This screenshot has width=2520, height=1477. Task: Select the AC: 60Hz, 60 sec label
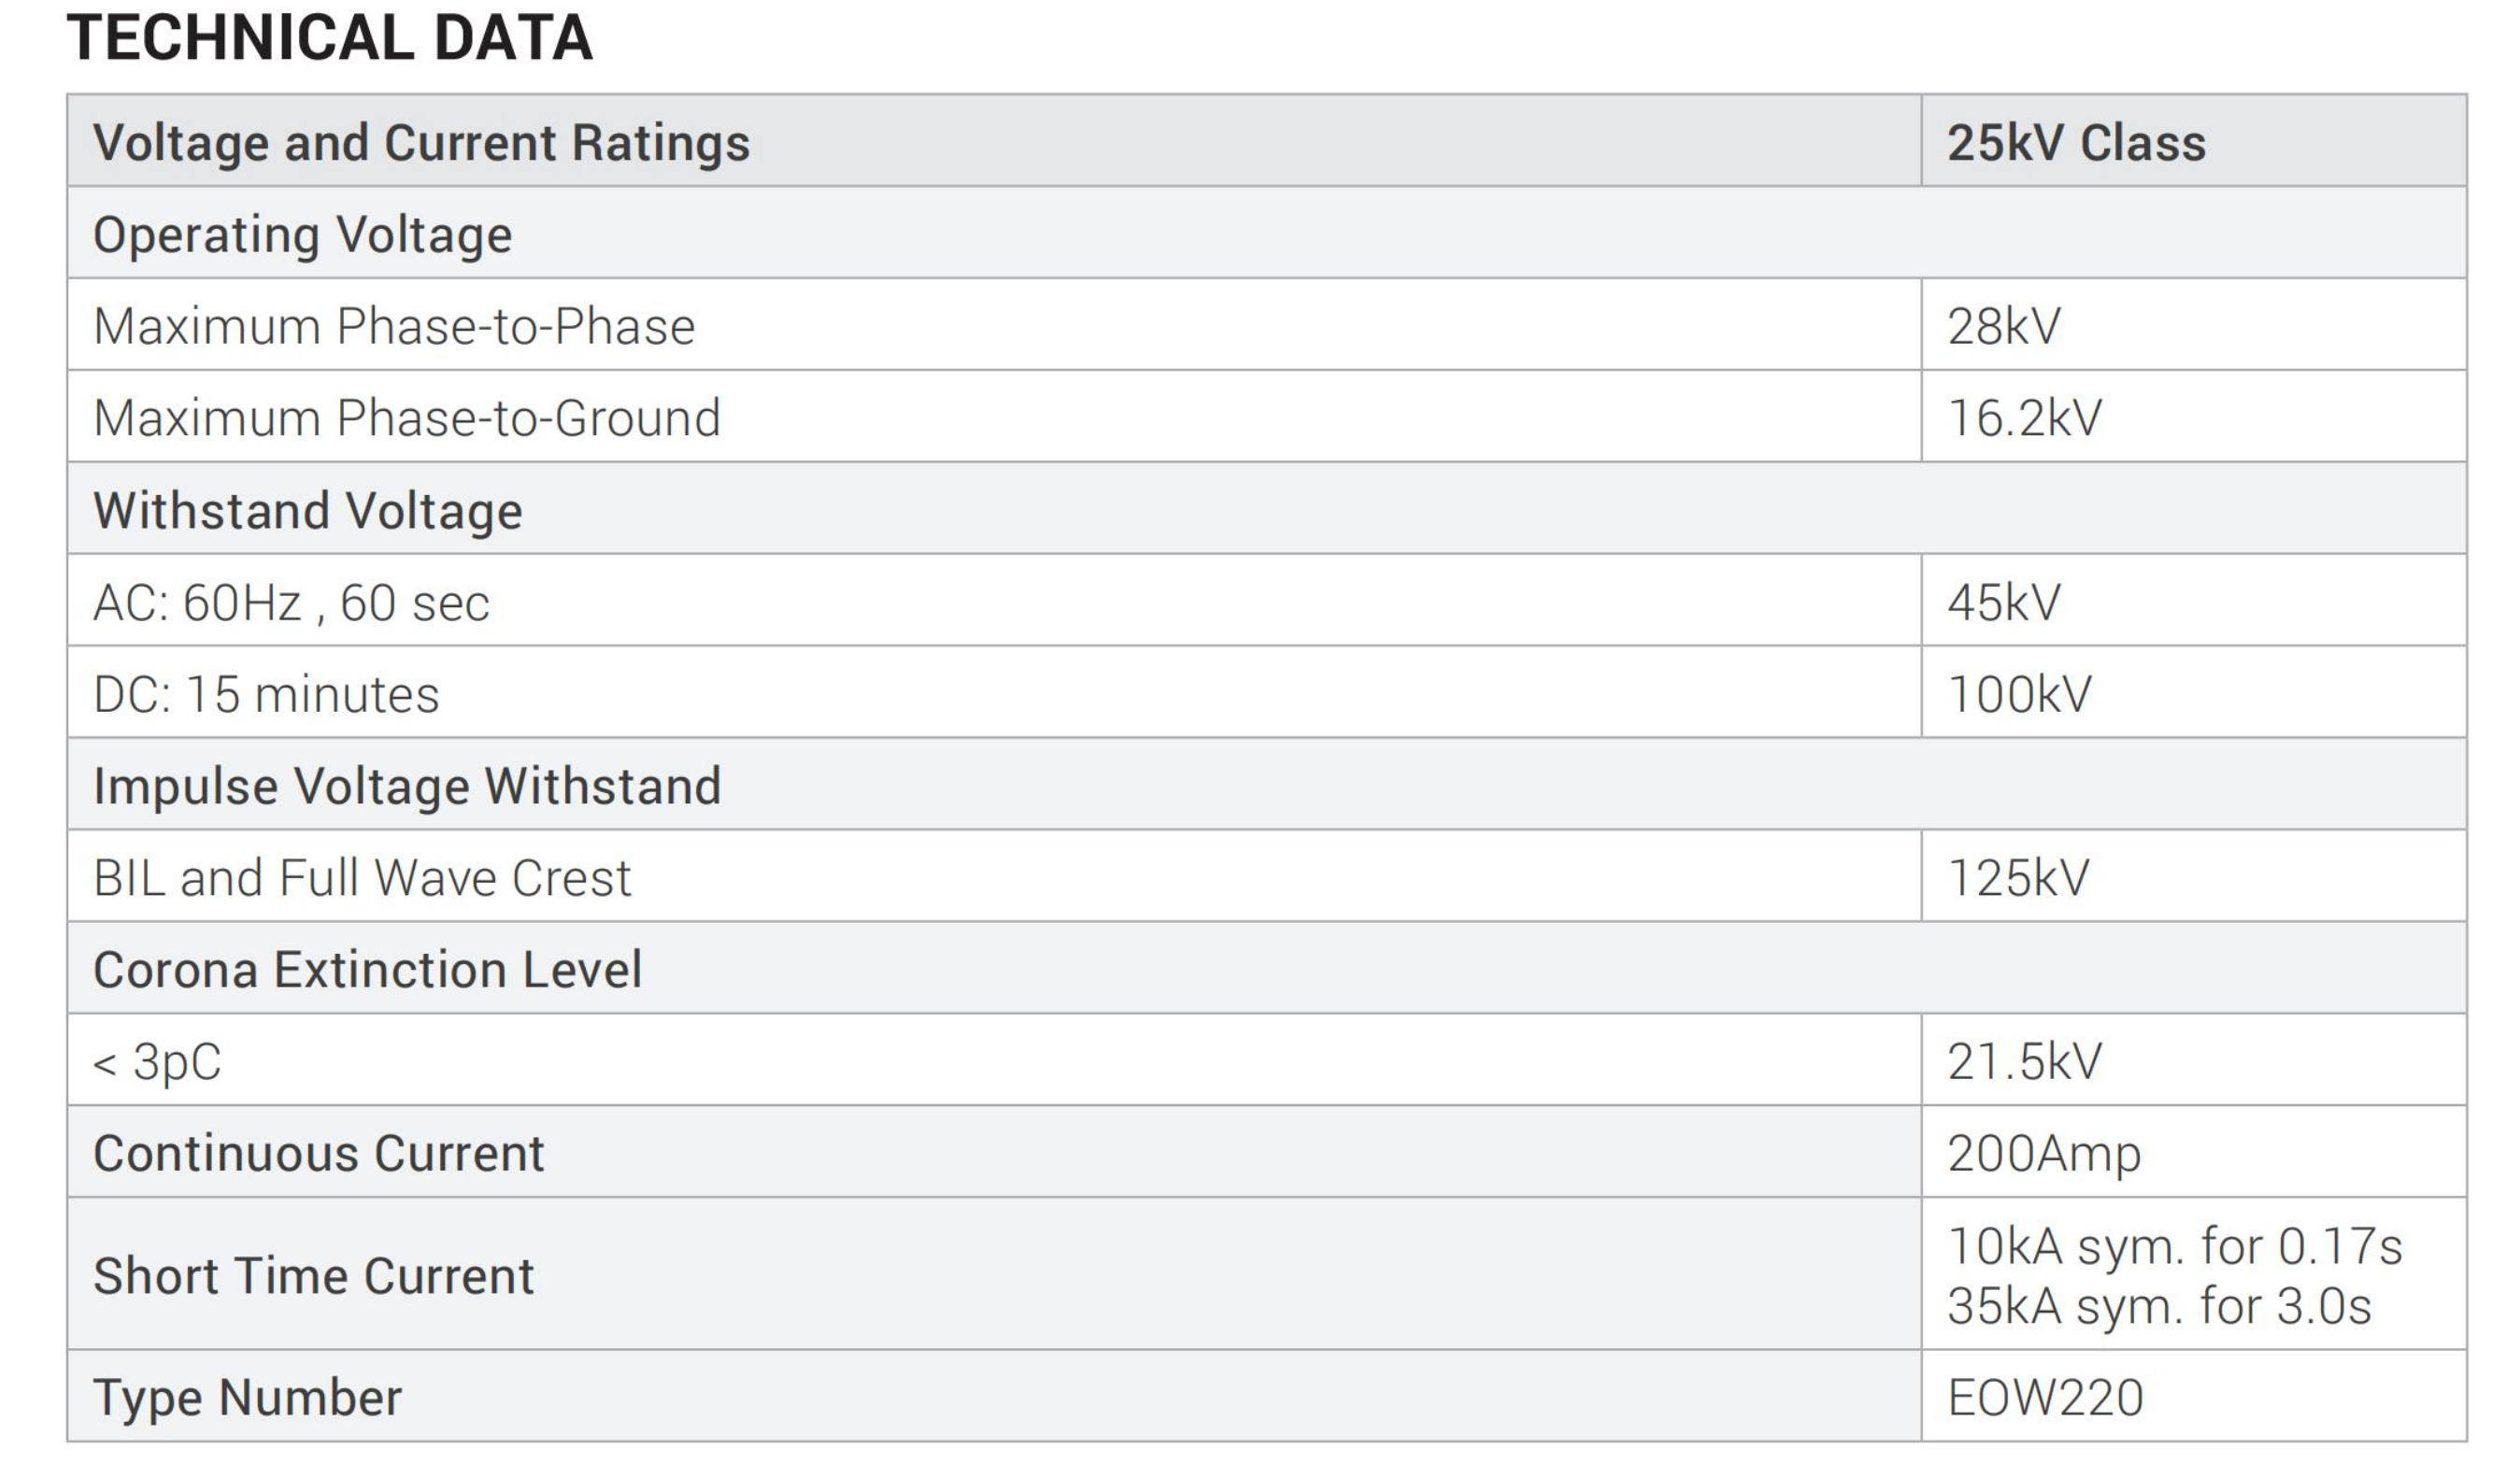pyautogui.click(x=291, y=602)
